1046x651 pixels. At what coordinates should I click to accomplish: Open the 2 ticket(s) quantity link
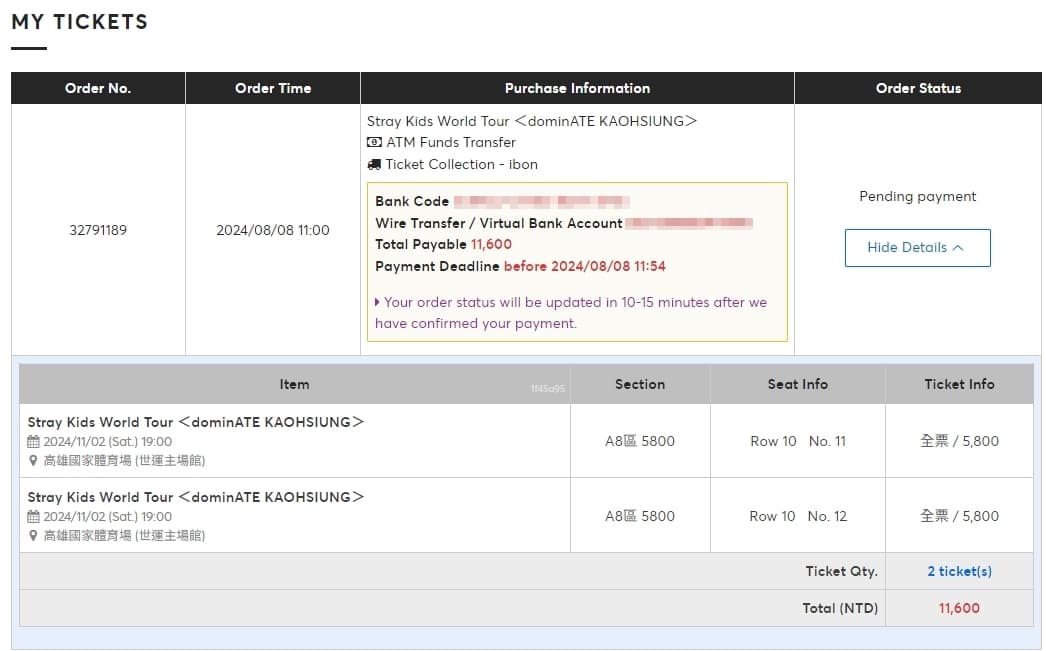coord(959,571)
